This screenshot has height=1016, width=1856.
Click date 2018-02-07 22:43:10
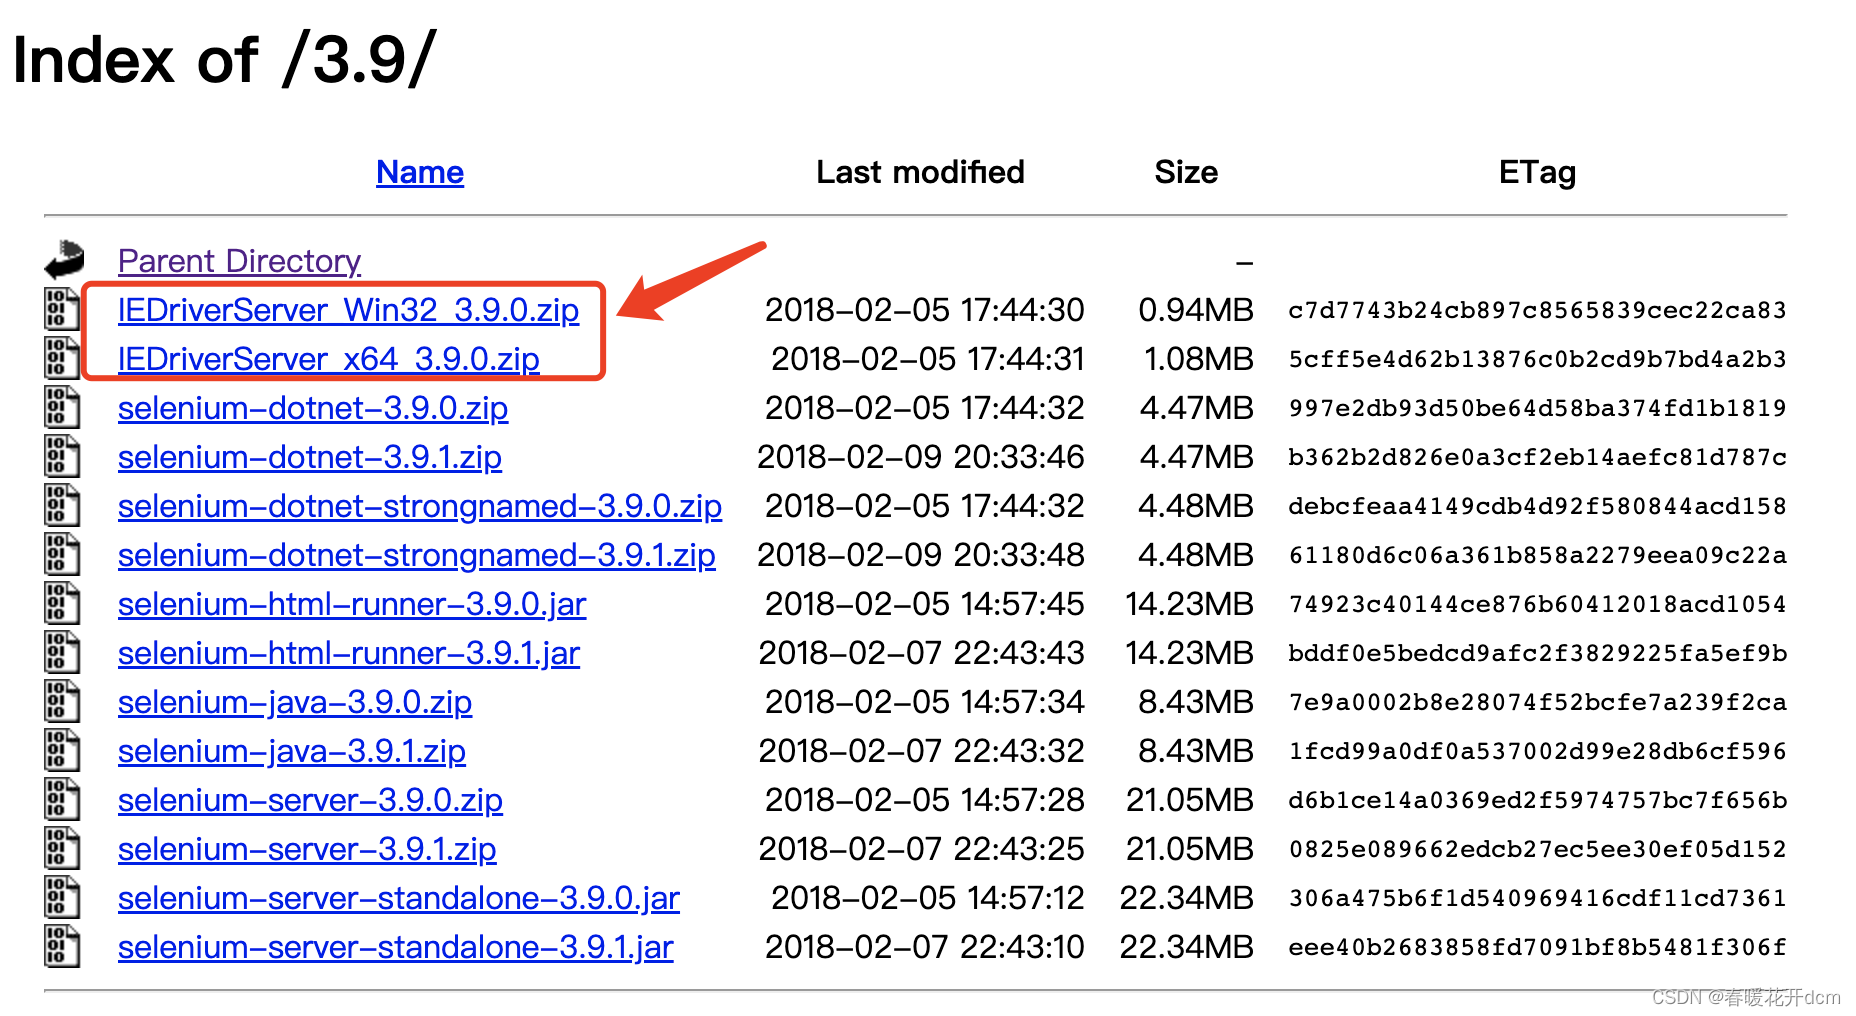925,947
